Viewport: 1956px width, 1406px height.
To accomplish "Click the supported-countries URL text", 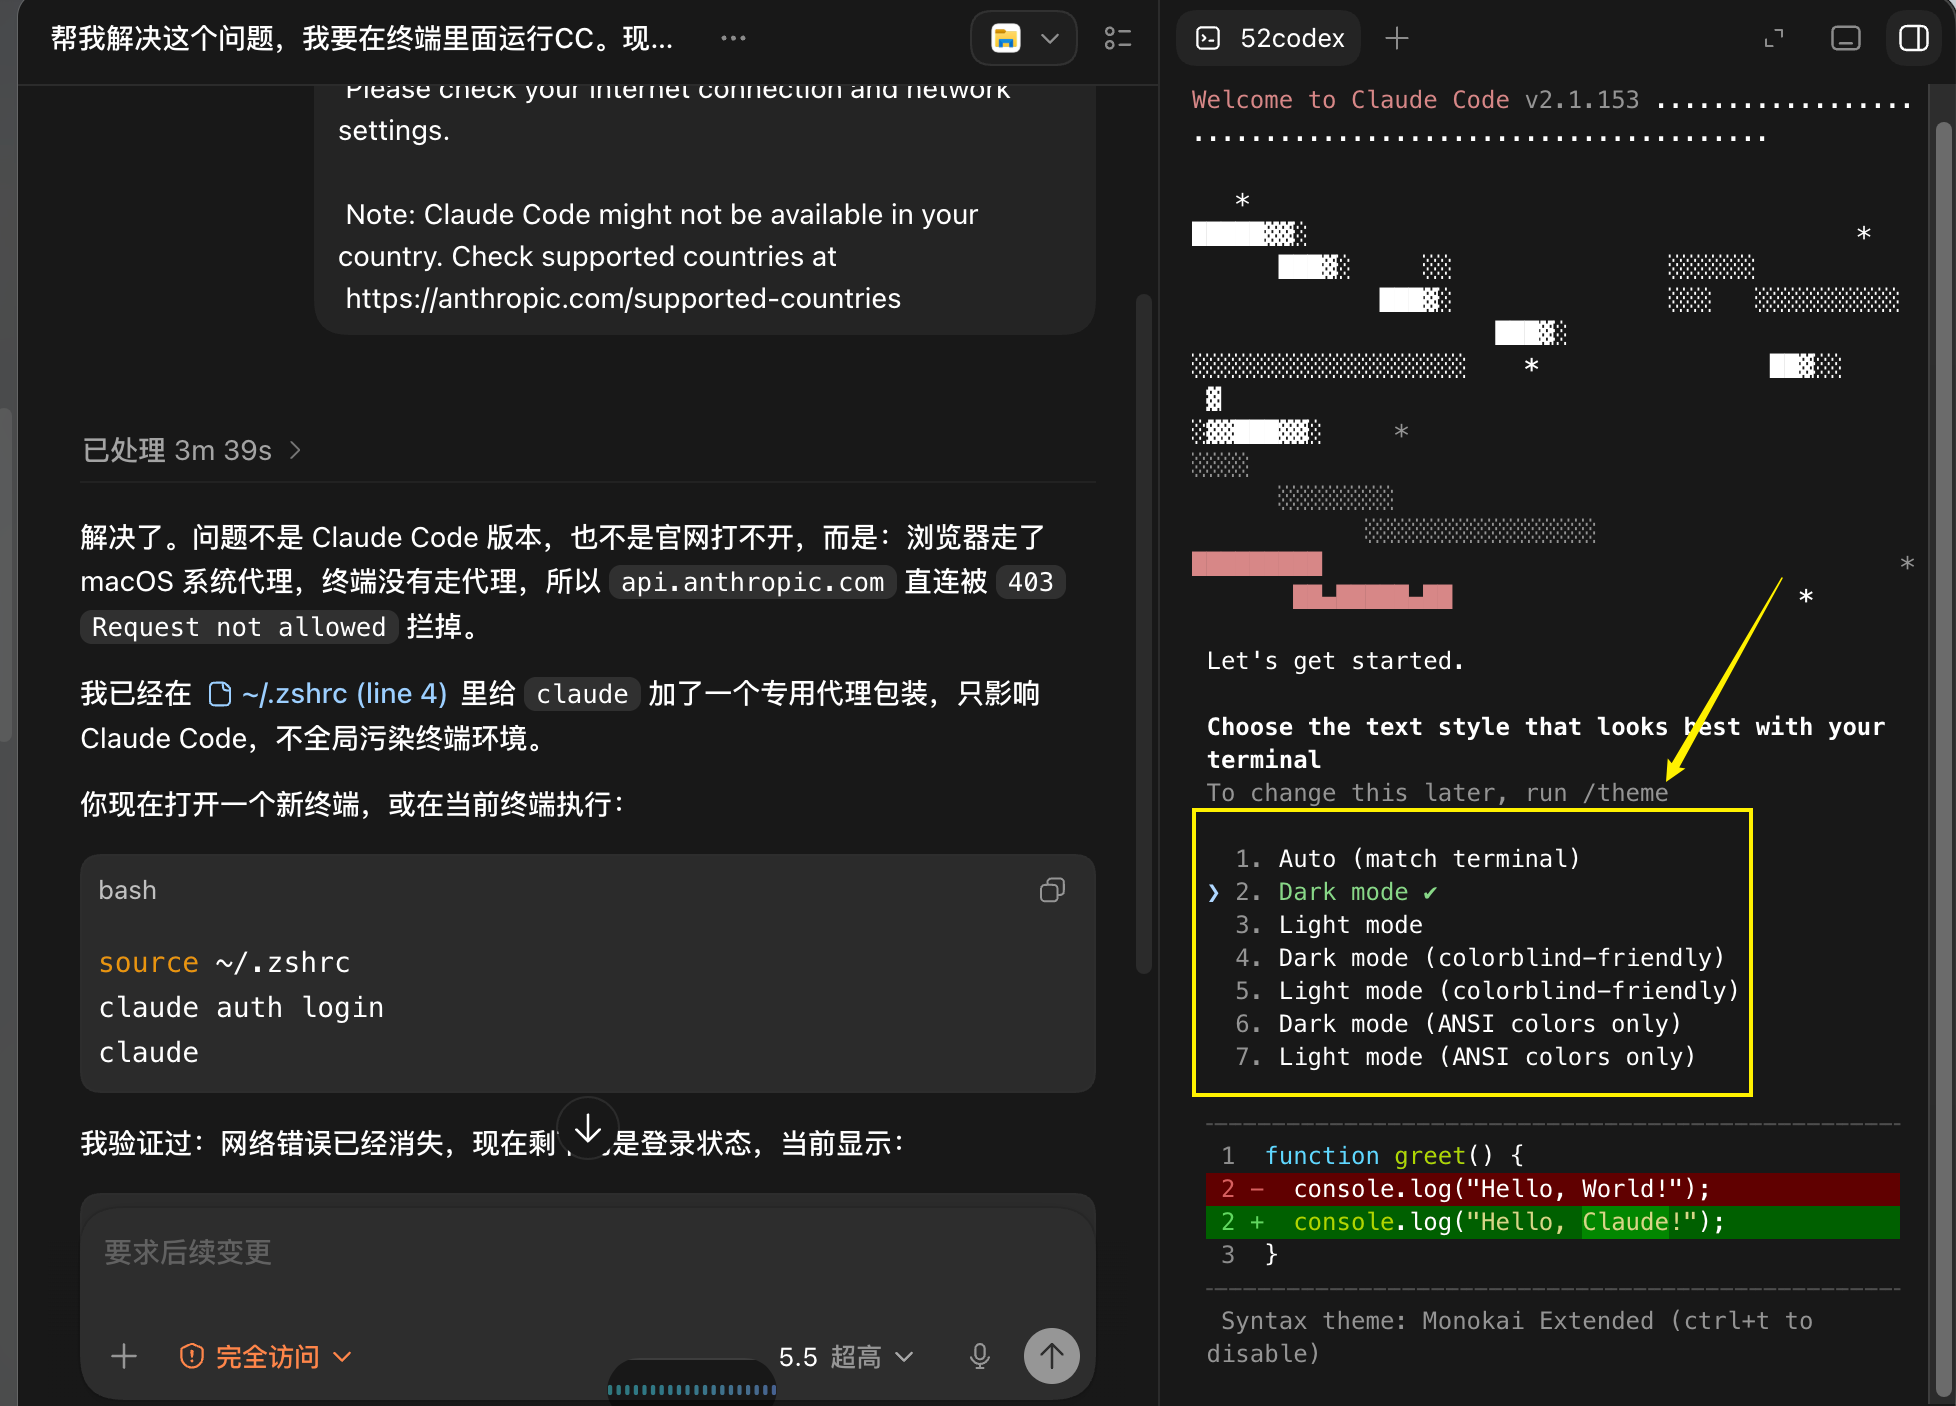I will 623,298.
